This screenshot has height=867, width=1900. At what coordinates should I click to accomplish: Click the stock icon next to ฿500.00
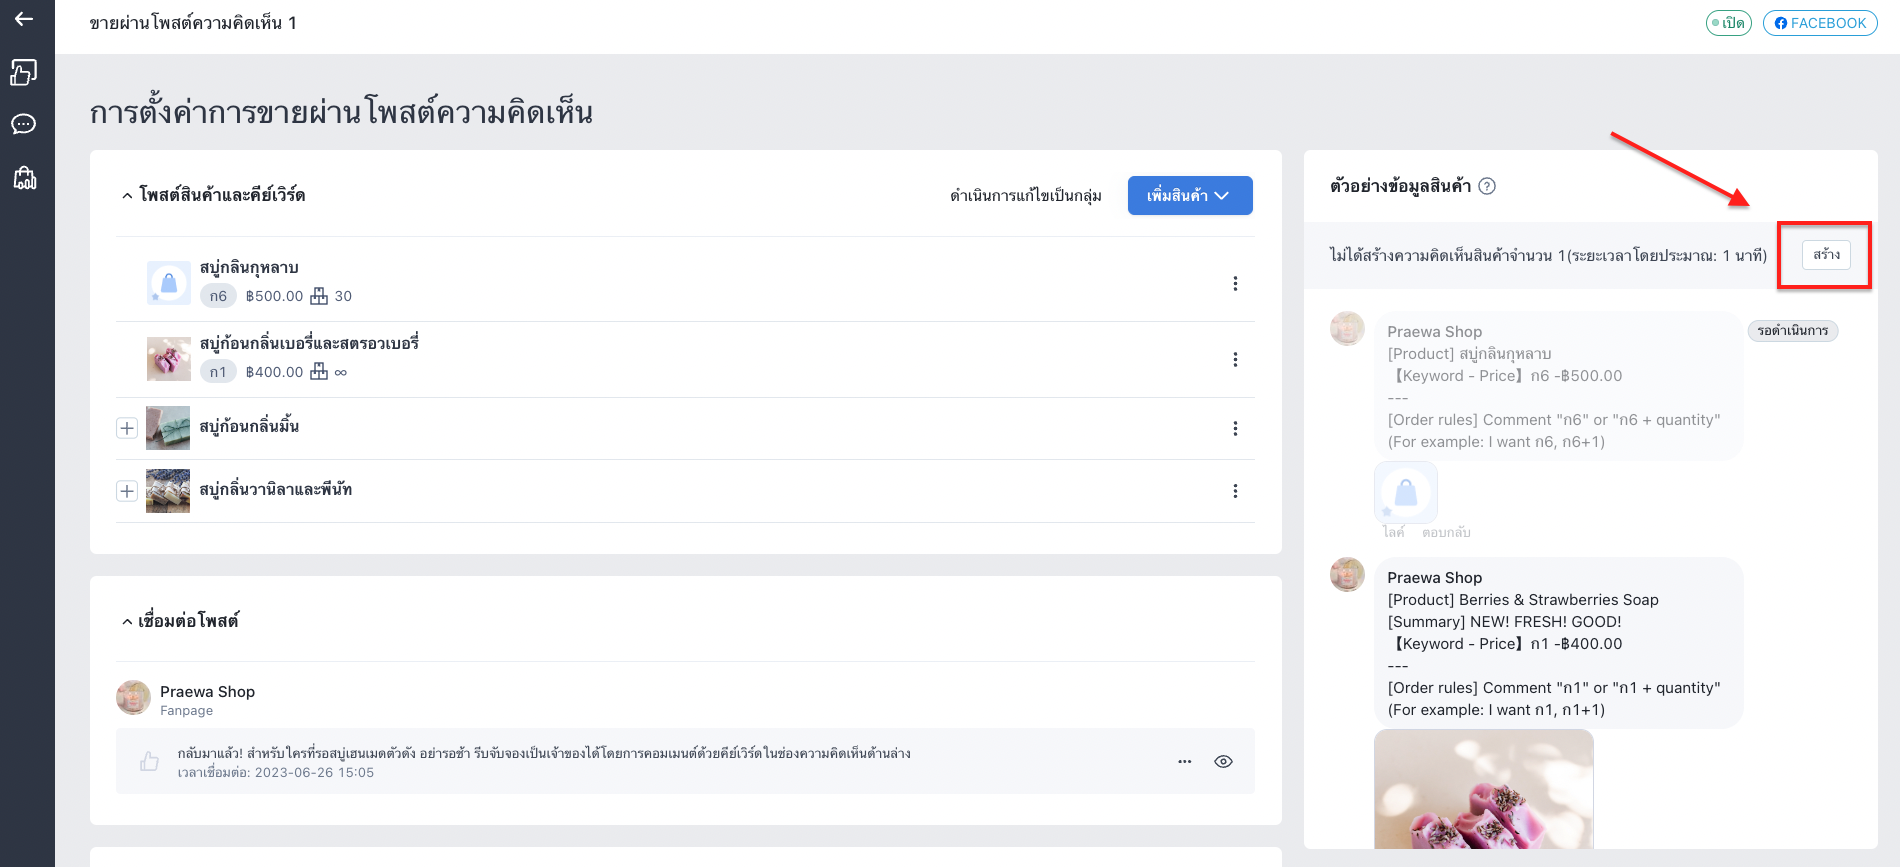click(319, 296)
